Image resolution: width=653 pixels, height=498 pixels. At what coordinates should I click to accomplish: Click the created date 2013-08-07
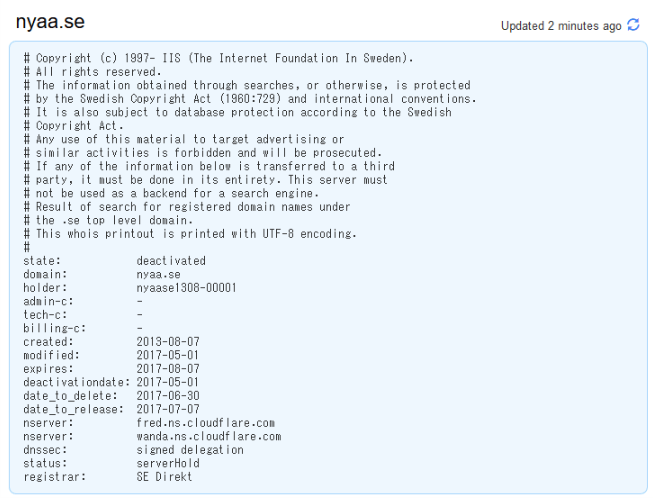168,341
